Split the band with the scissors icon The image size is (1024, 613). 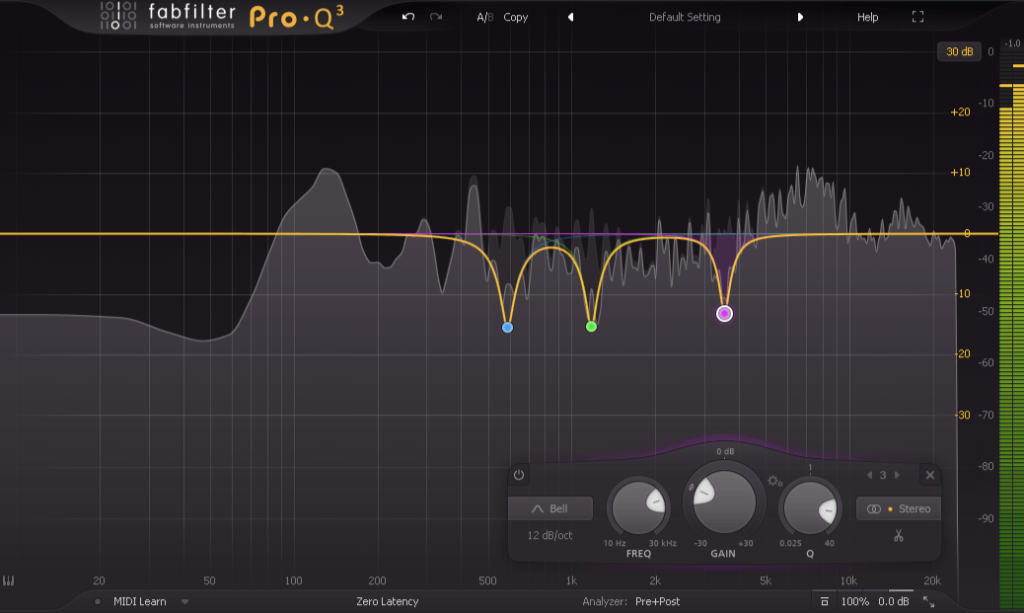click(899, 536)
